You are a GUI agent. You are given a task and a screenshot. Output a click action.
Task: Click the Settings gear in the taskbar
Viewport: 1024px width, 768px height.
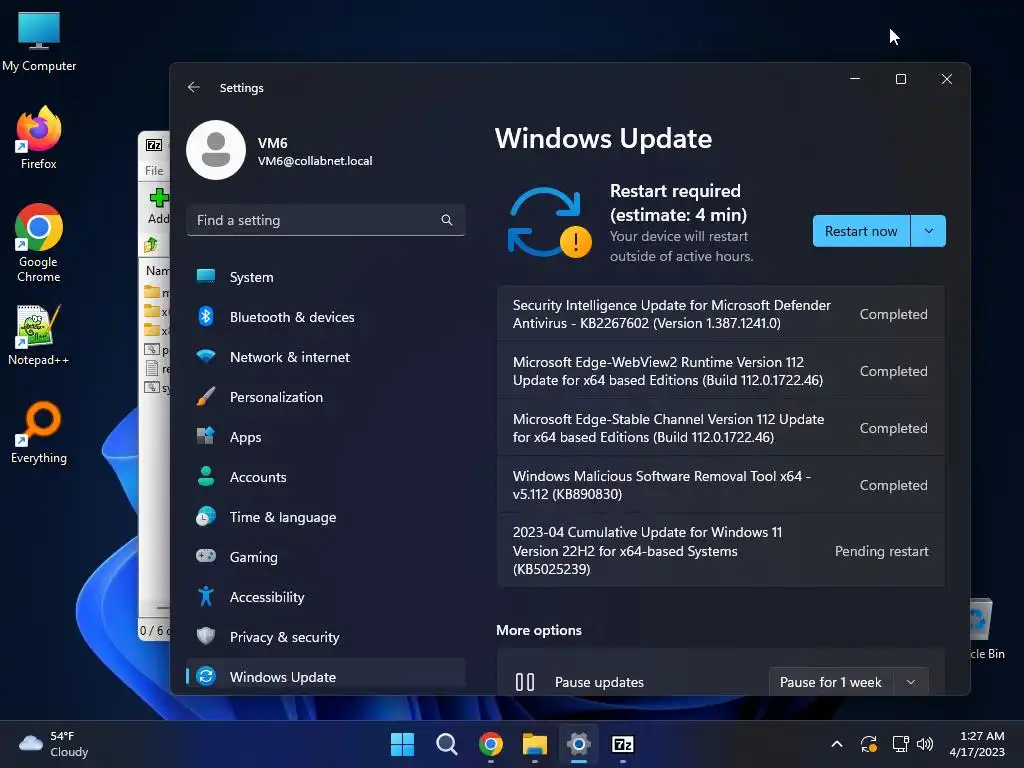(x=579, y=744)
